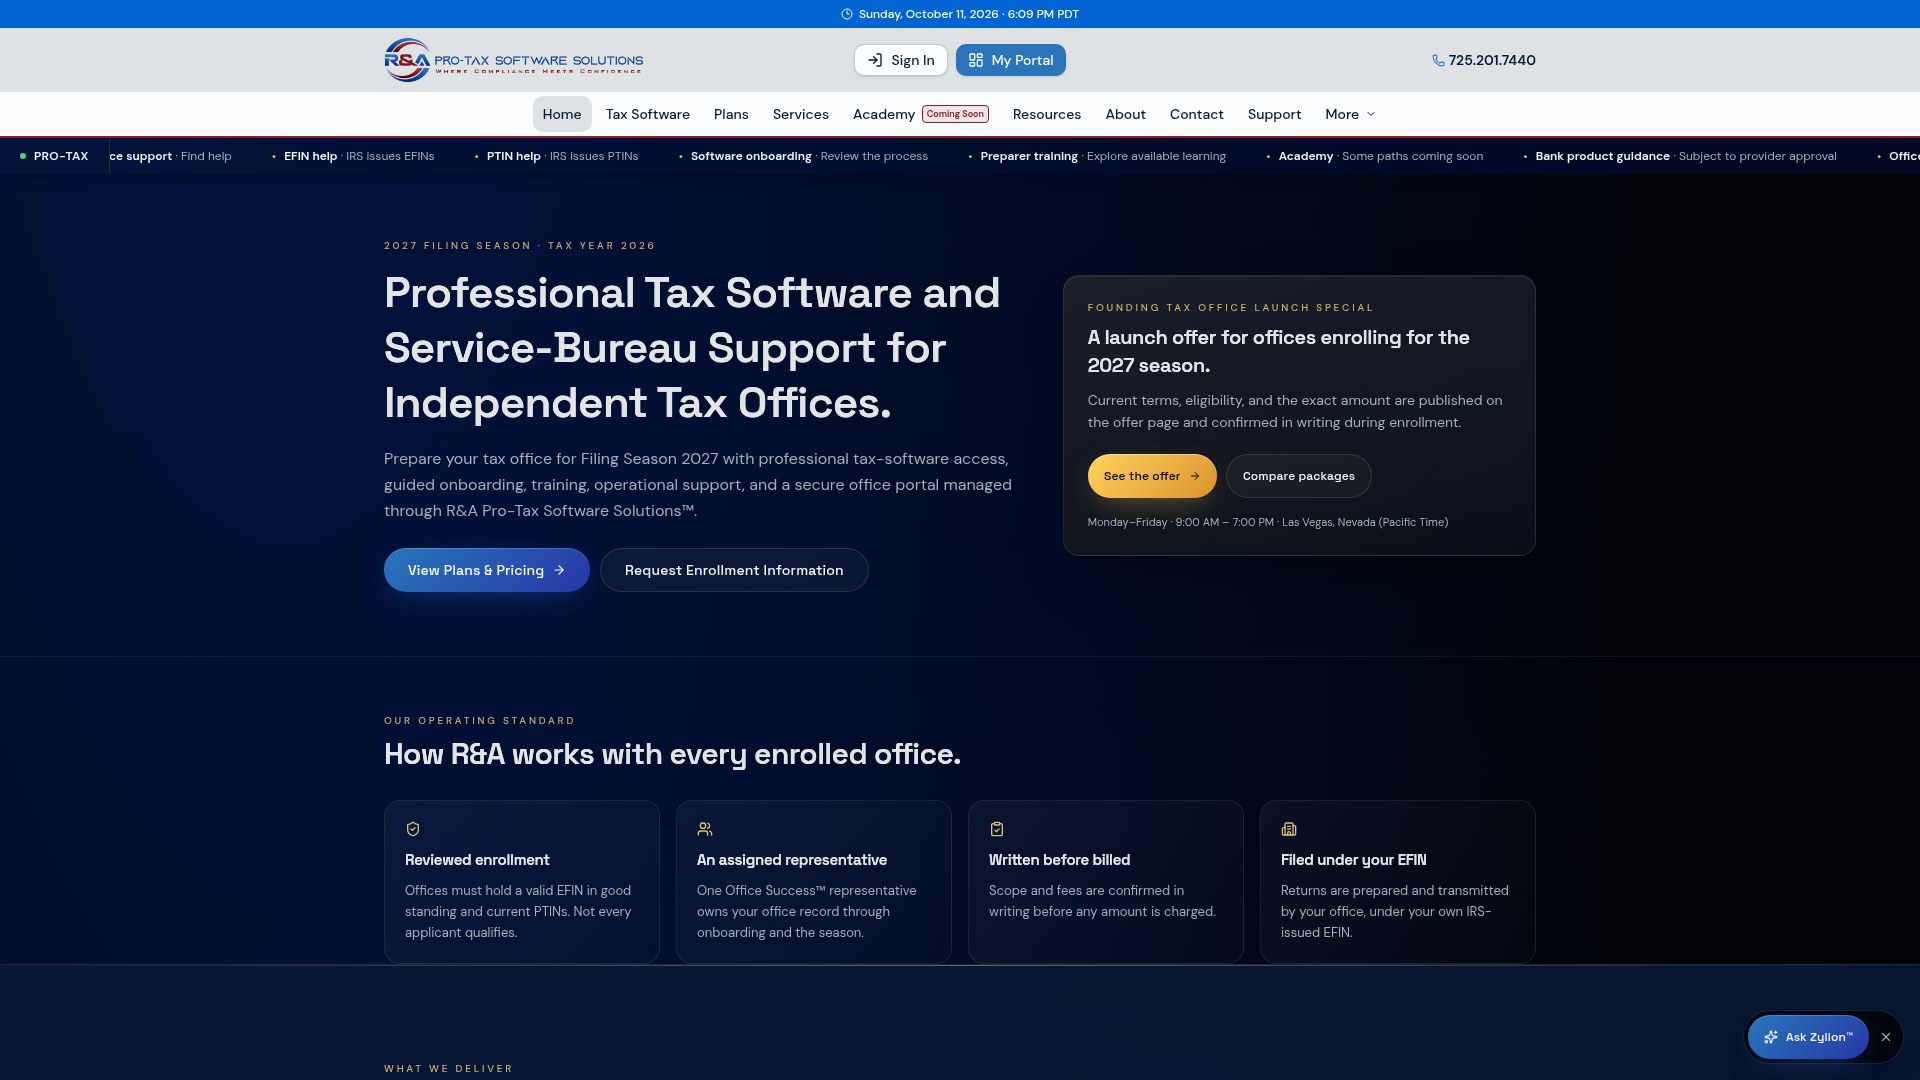Click the Sign In button
Screen dimensions: 1920x1080
point(901,60)
